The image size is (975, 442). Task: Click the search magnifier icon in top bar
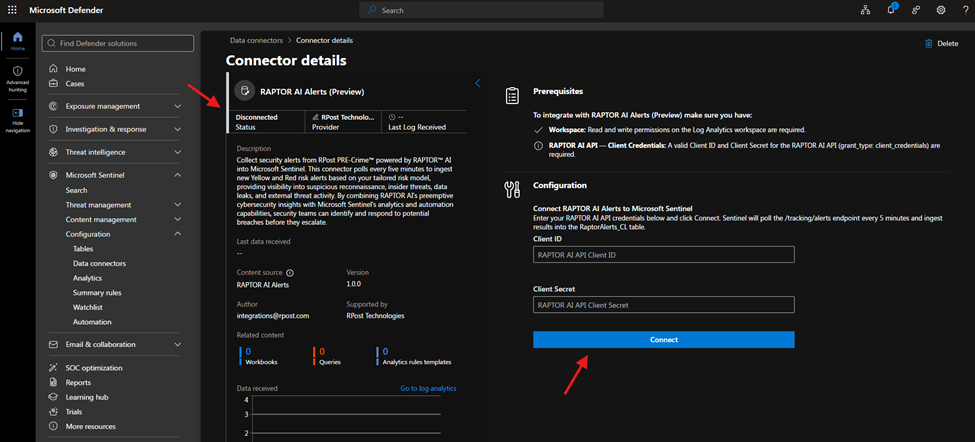(x=372, y=10)
